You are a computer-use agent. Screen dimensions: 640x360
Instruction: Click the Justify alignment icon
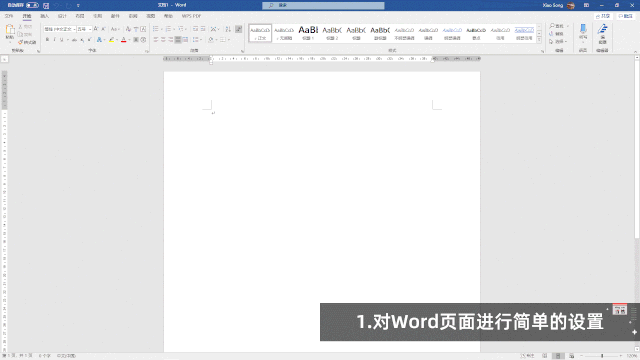click(178, 40)
